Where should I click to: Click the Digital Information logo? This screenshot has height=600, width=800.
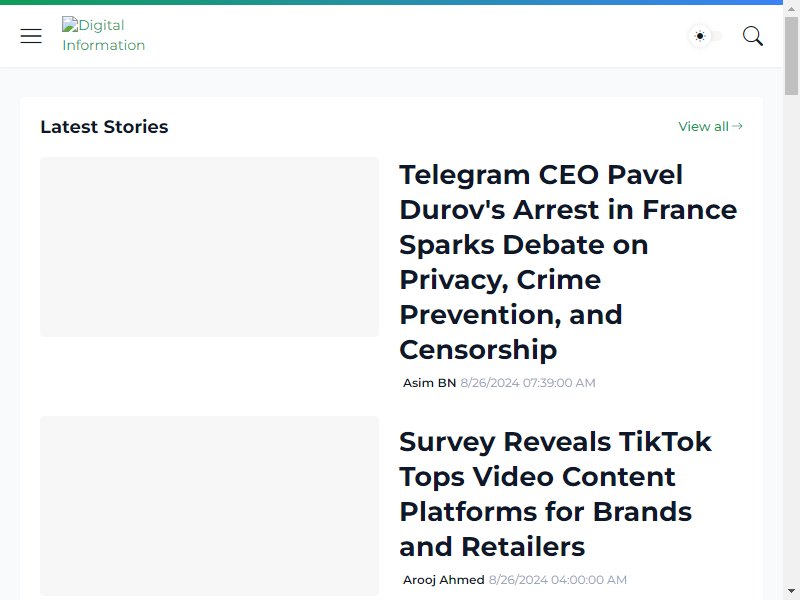point(104,35)
